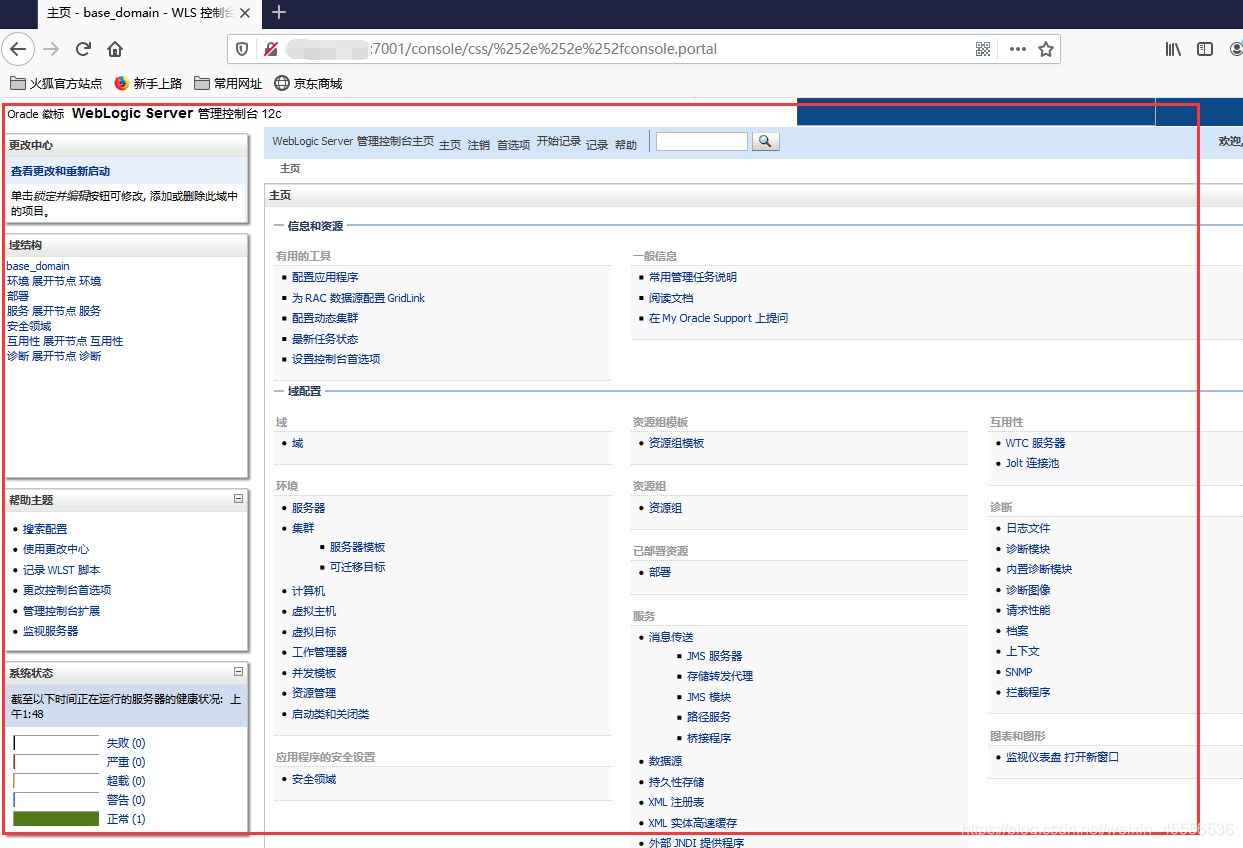This screenshot has width=1243, height=848.
Task: Expand the 互用性 node in domain structure
Action: (x=65, y=341)
